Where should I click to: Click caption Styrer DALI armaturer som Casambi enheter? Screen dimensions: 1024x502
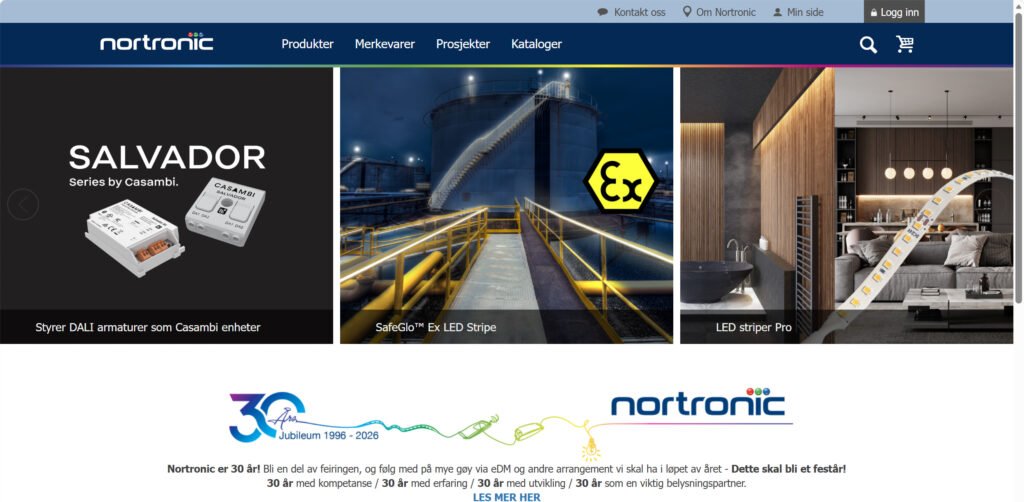pyautogui.click(x=148, y=327)
